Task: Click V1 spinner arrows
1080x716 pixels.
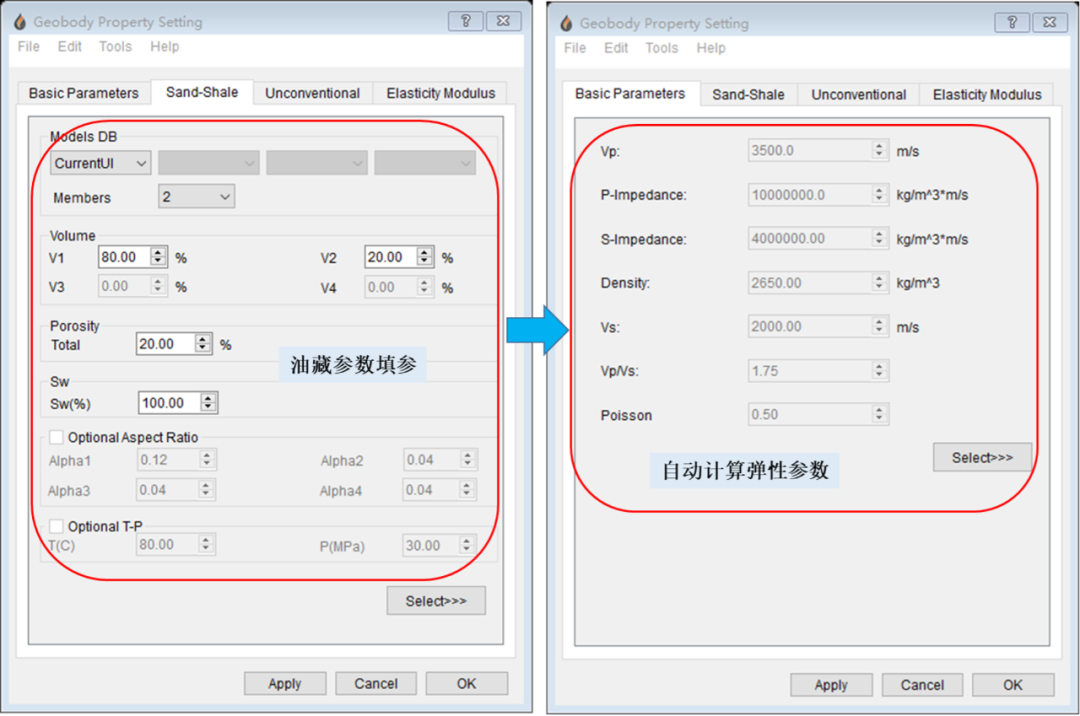Action: point(158,257)
